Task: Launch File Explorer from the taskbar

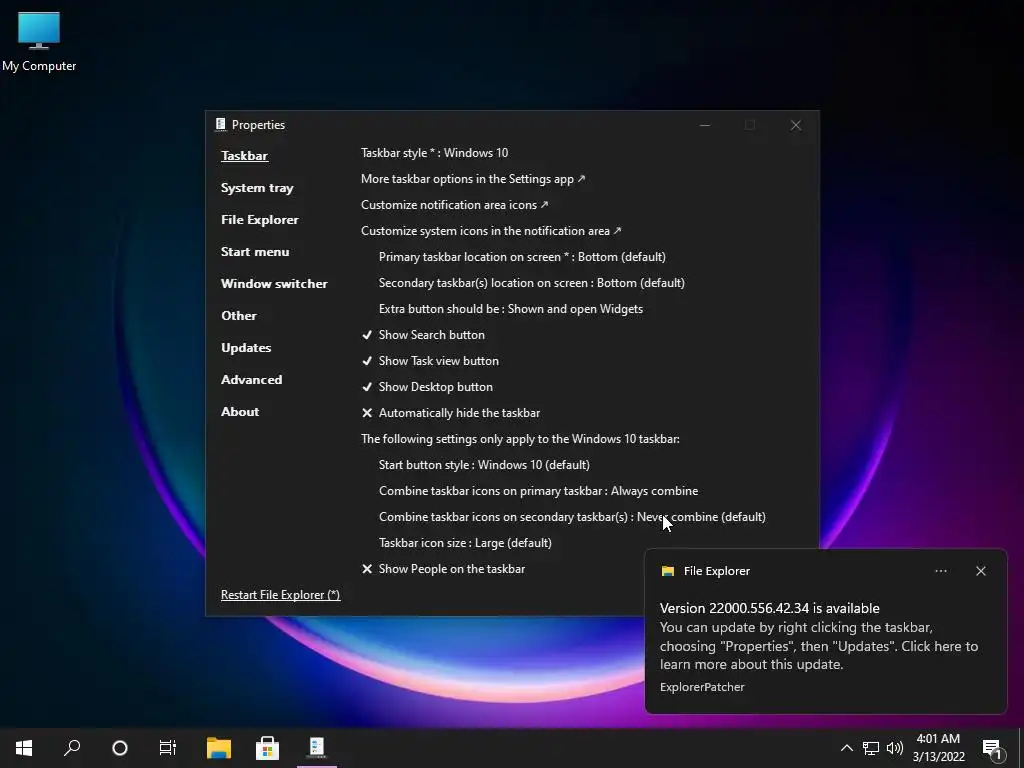Action: (219, 748)
